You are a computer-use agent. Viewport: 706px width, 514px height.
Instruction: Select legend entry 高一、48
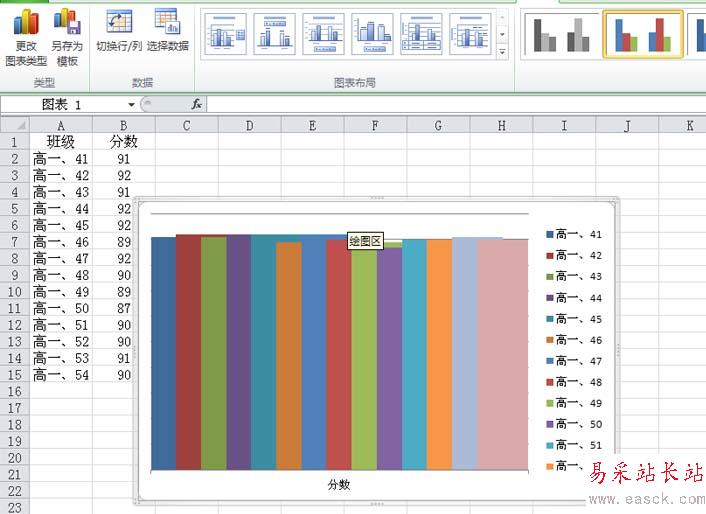tap(574, 382)
